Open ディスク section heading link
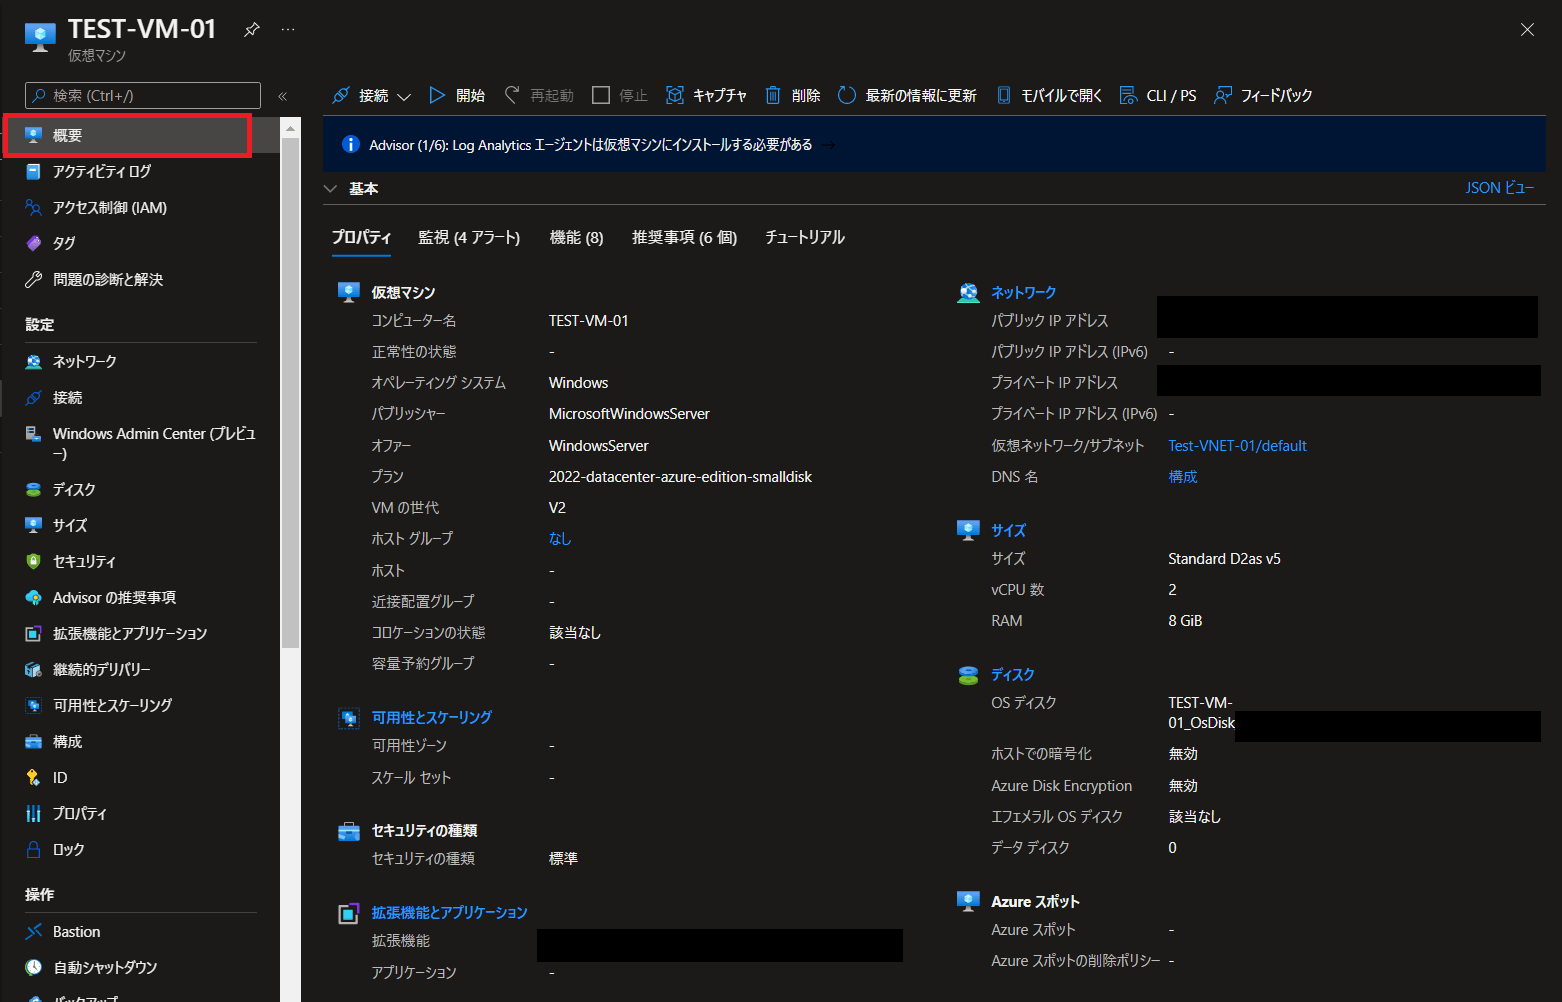The height and width of the screenshot is (1002, 1562). 1012,675
